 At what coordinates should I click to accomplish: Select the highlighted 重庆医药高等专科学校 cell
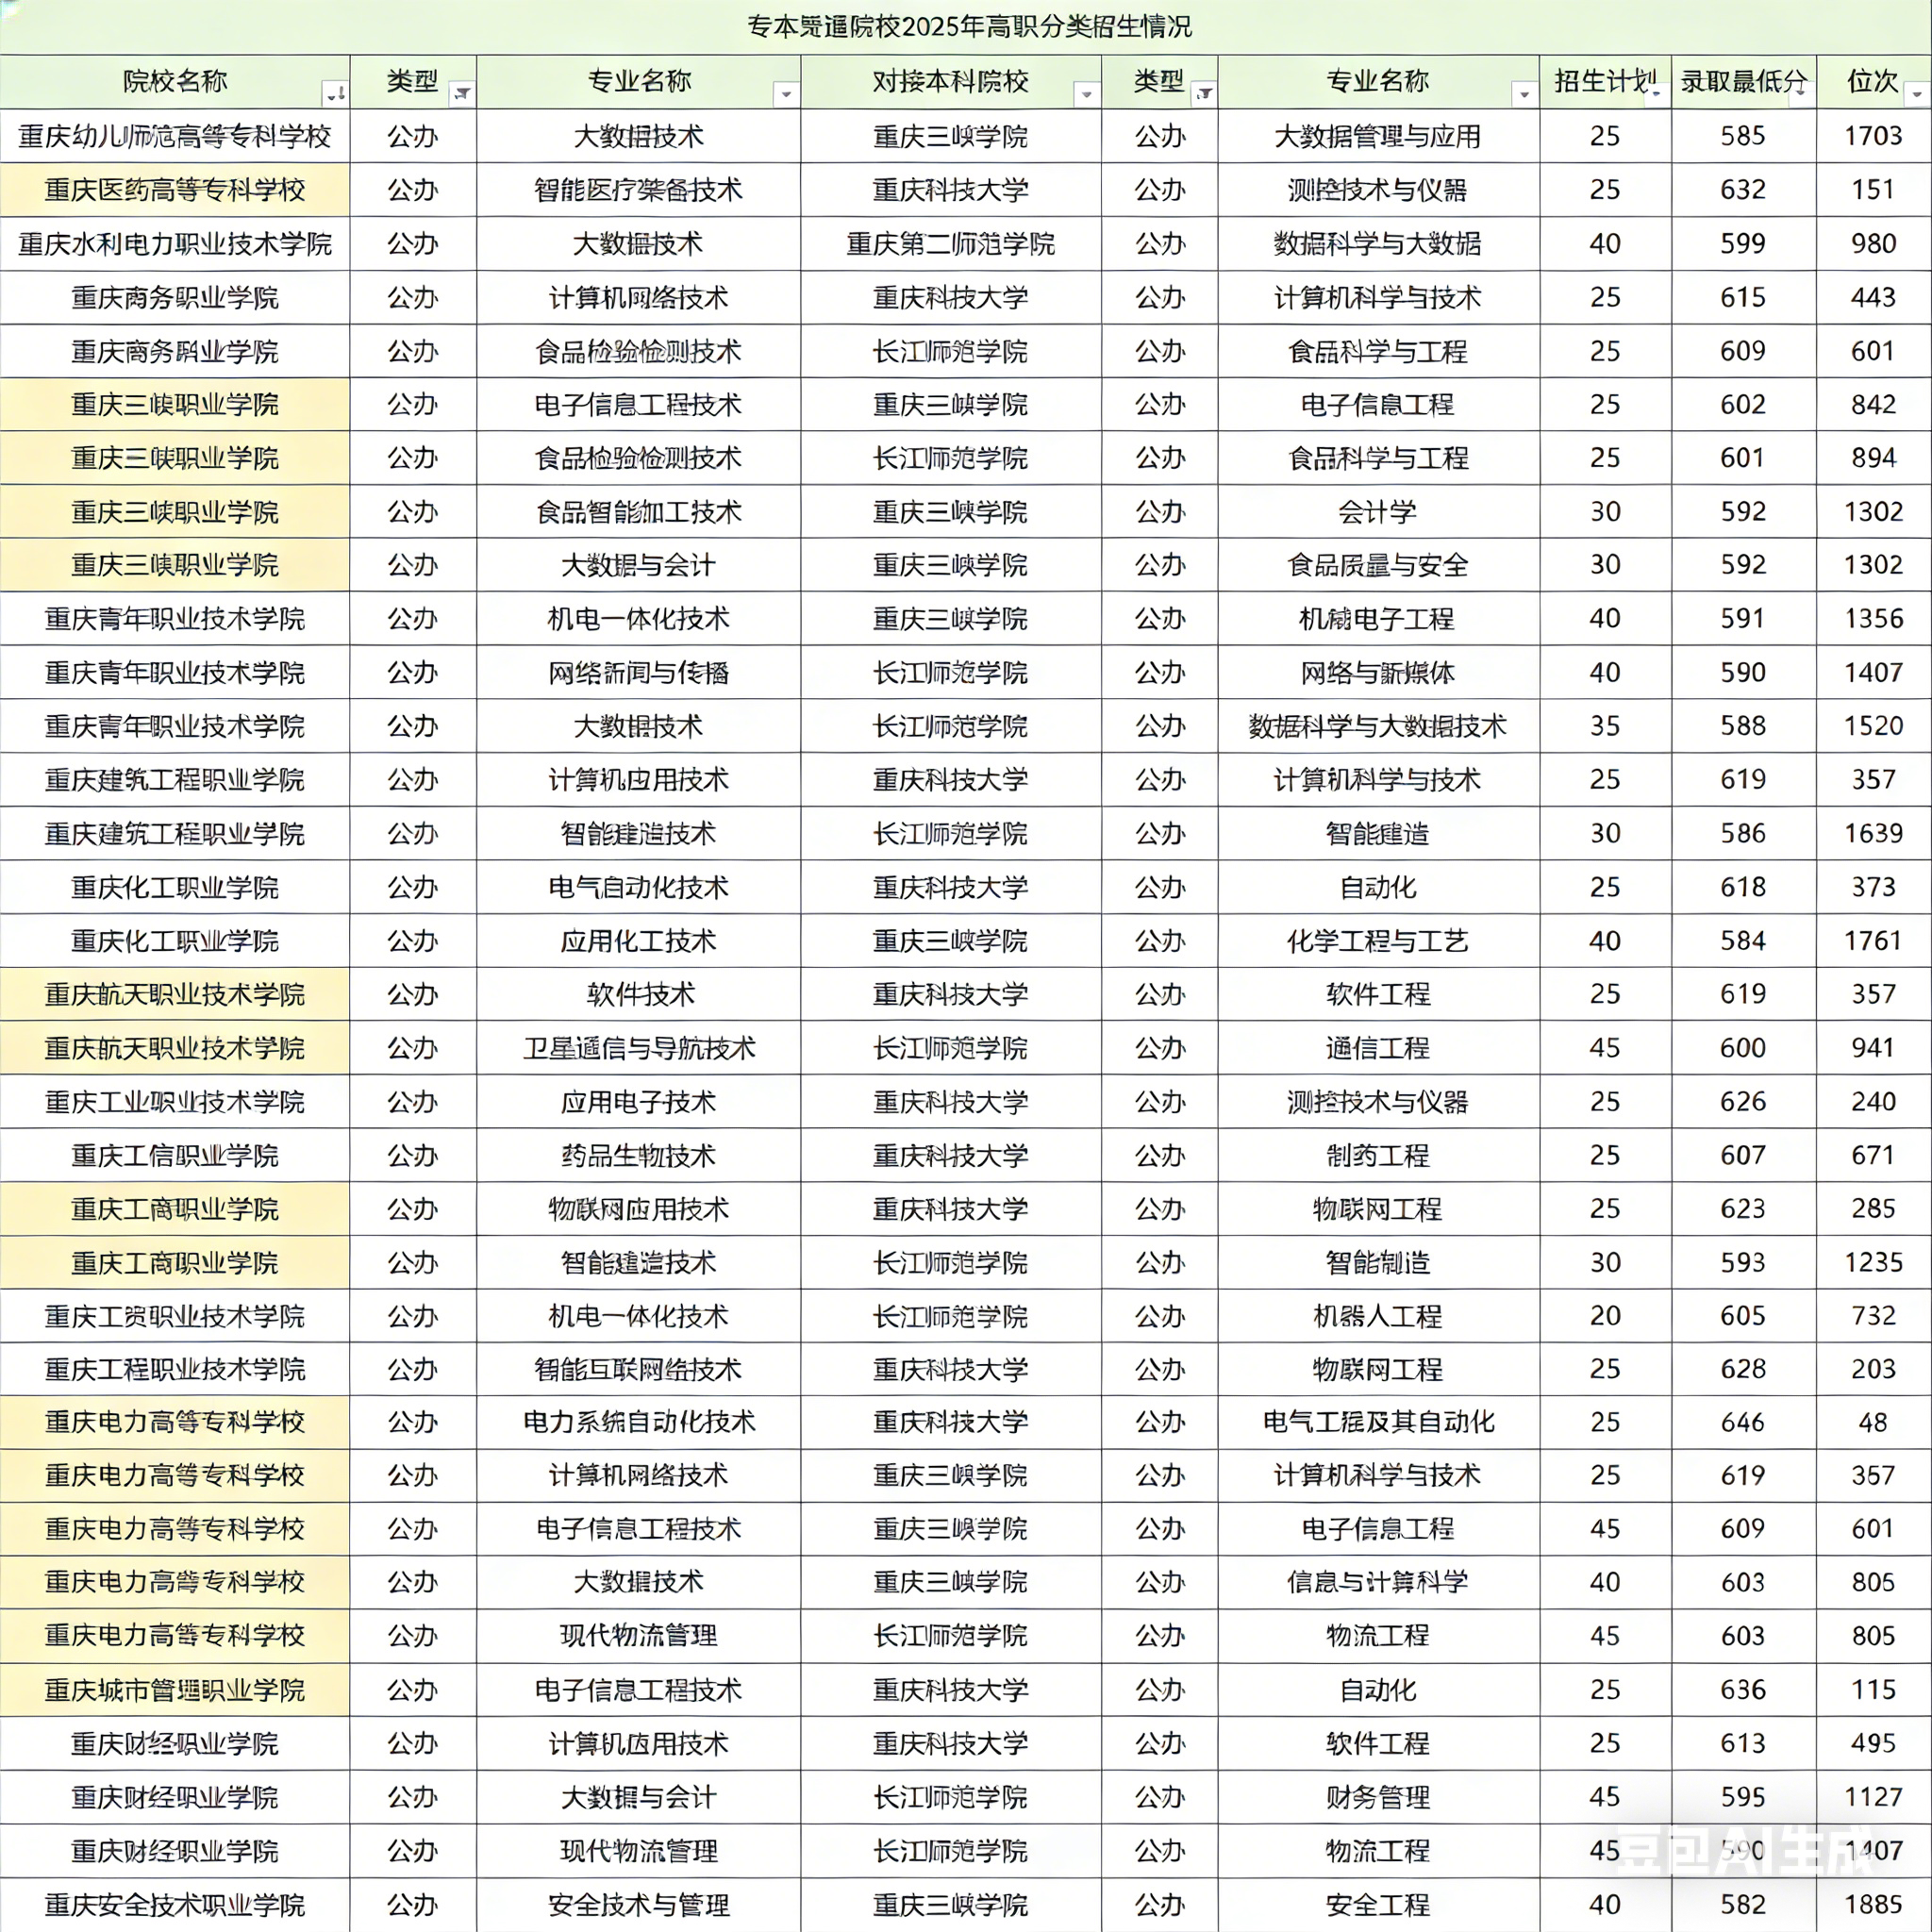point(175,190)
